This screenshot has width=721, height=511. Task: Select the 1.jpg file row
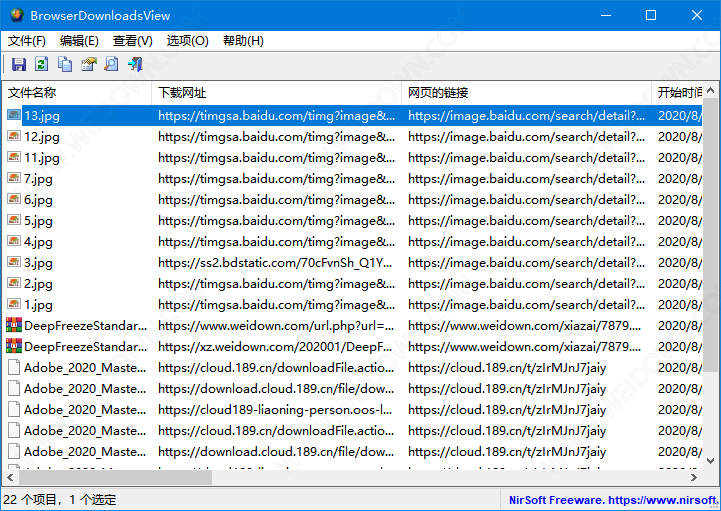353,304
